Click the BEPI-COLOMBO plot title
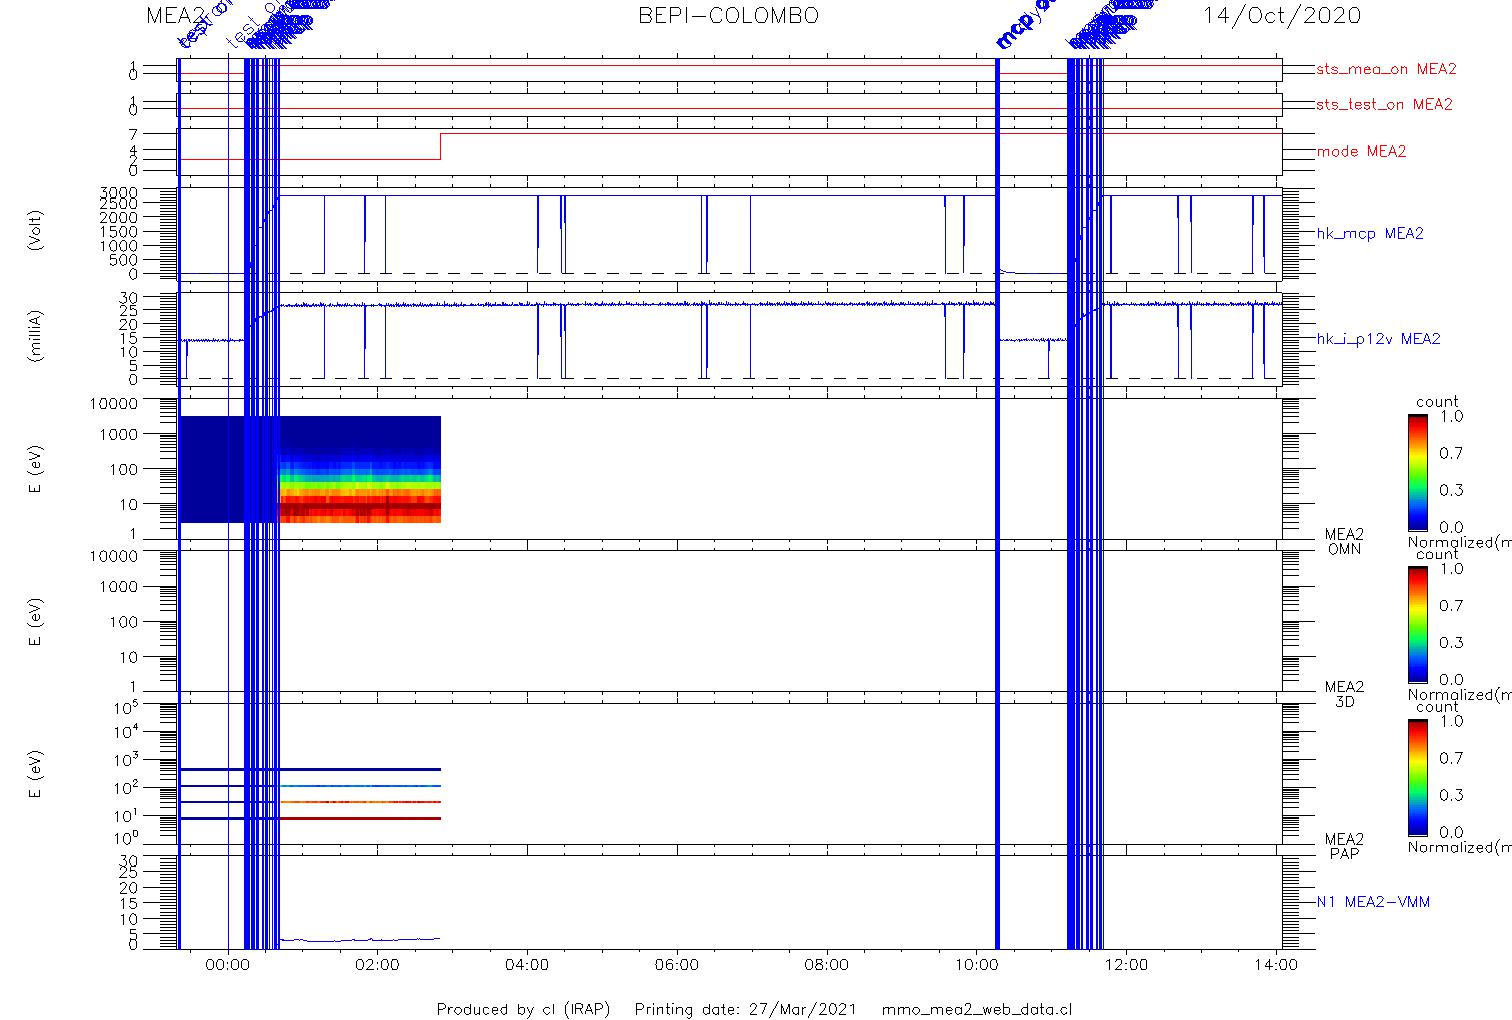 click(x=728, y=16)
